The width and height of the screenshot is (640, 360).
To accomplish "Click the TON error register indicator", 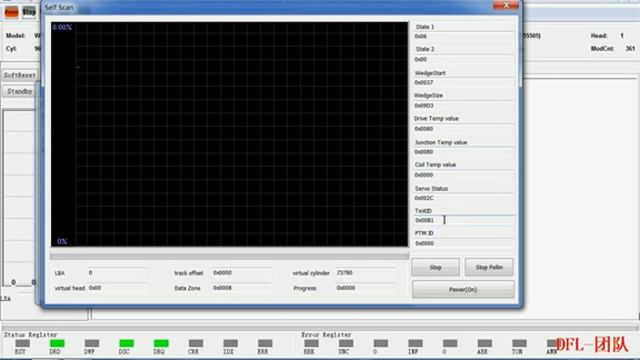I will 519,344.
